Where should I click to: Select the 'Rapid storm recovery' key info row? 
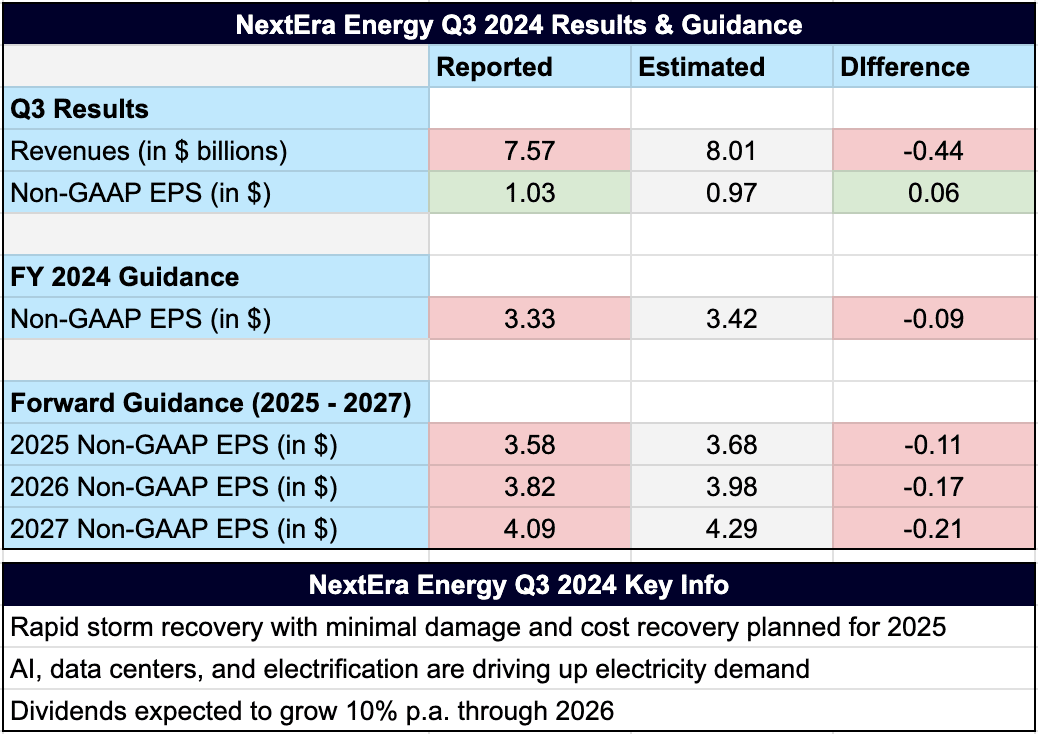(519, 627)
